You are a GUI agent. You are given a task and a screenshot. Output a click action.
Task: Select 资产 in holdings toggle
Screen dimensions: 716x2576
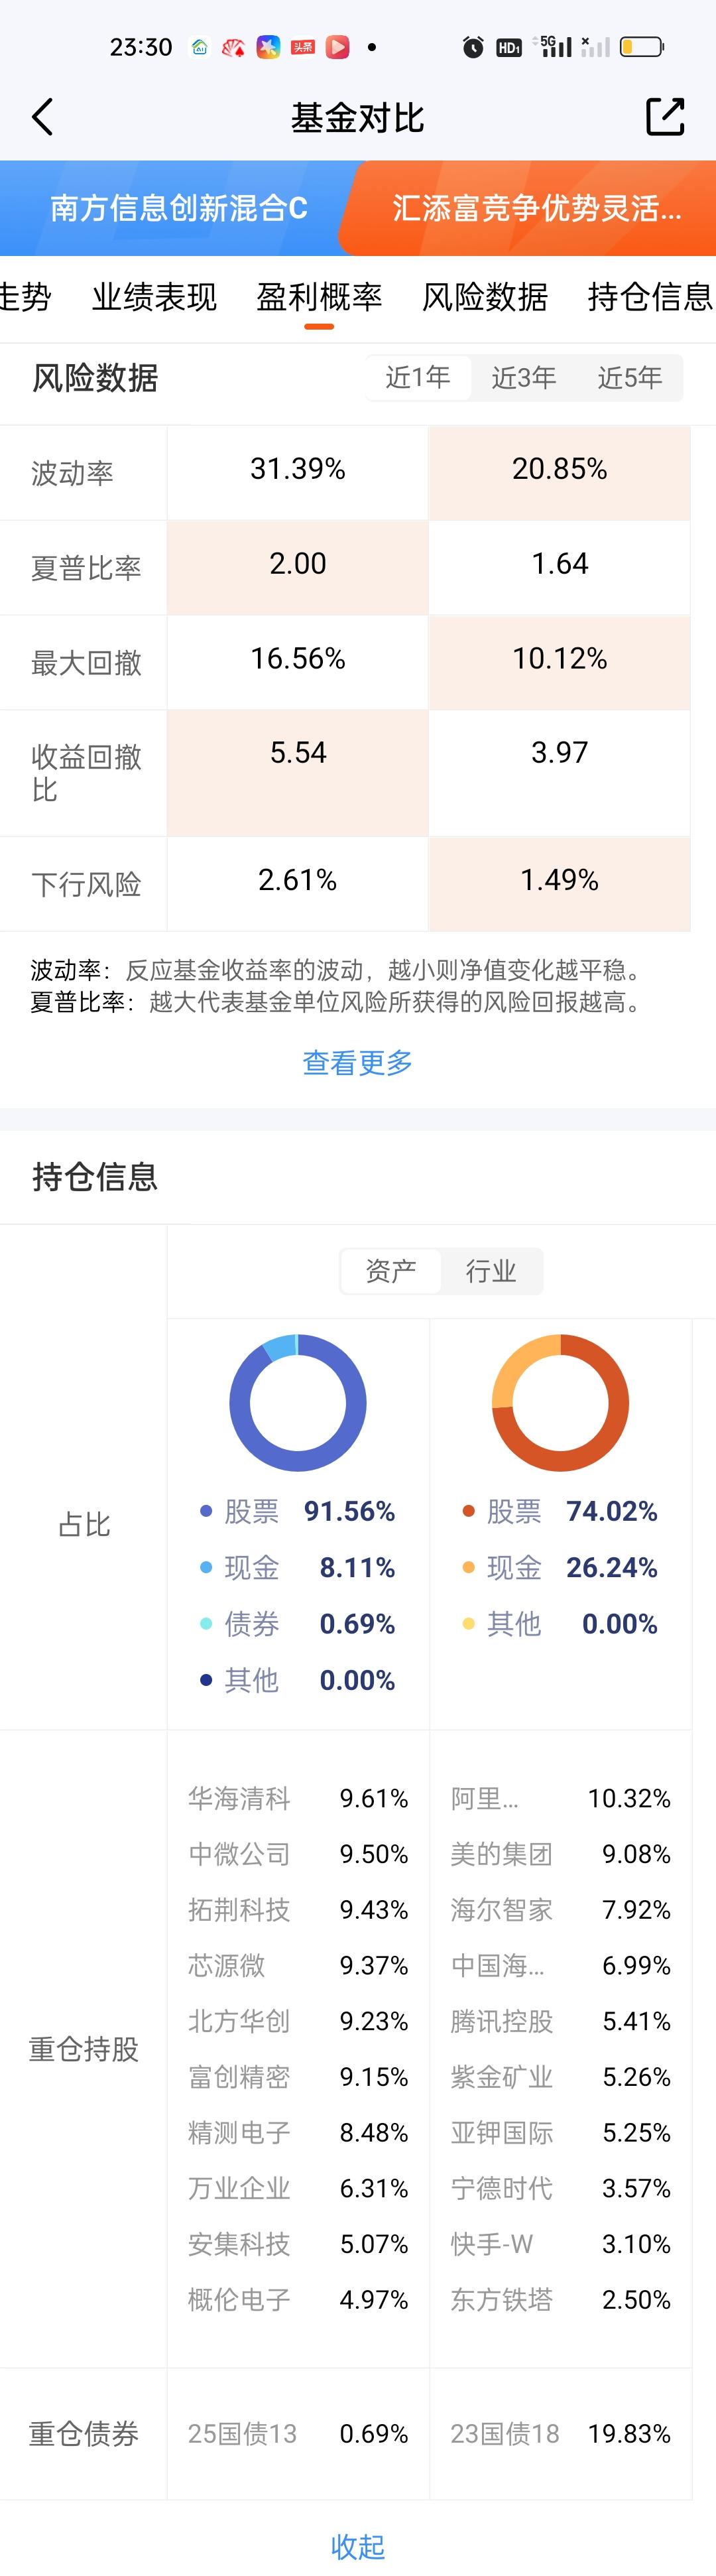pyautogui.click(x=391, y=1271)
